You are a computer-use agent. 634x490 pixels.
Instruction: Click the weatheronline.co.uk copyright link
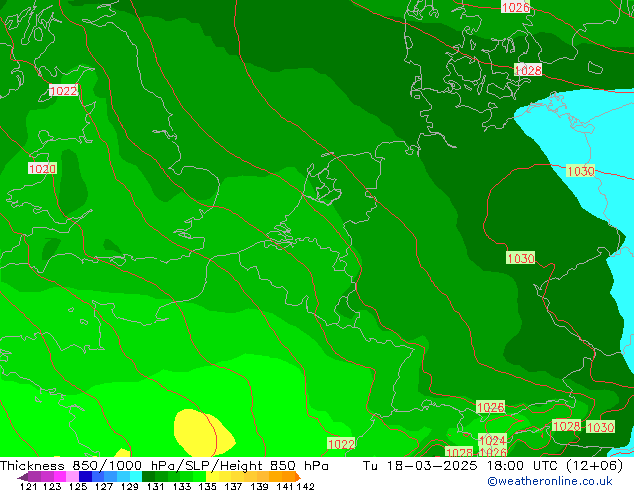point(550,481)
